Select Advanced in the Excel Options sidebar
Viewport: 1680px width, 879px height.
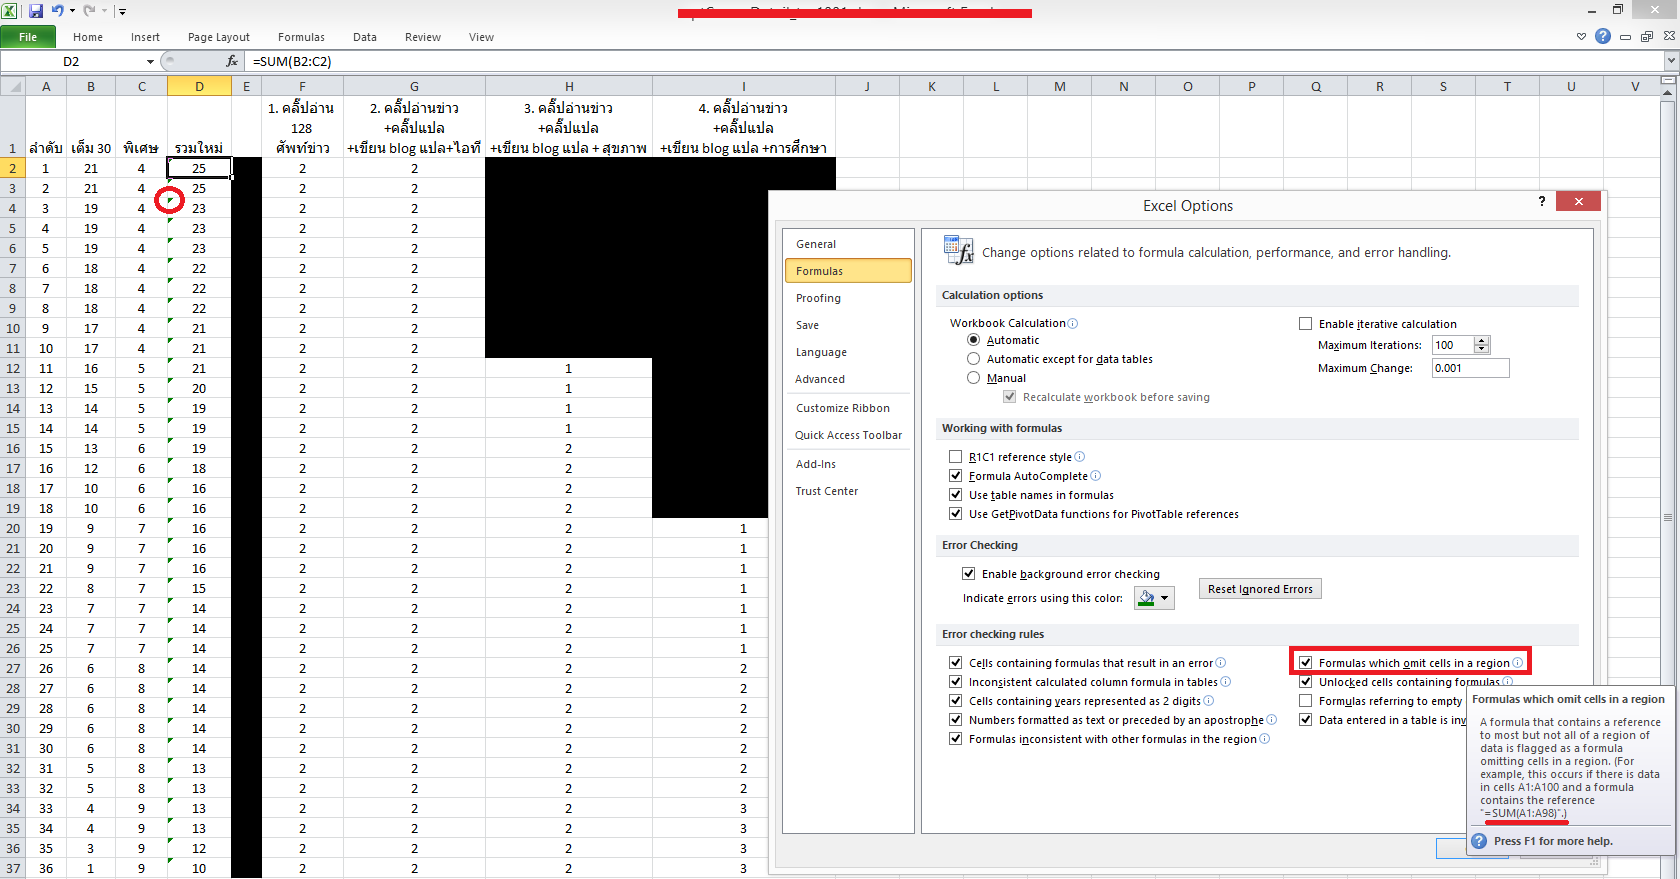click(x=820, y=379)
